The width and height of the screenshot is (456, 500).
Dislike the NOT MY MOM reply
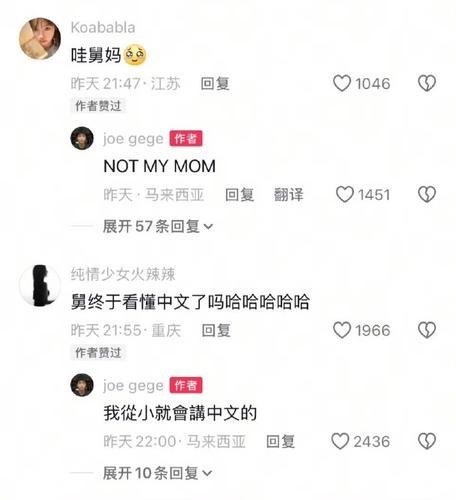tap(427, 194)
